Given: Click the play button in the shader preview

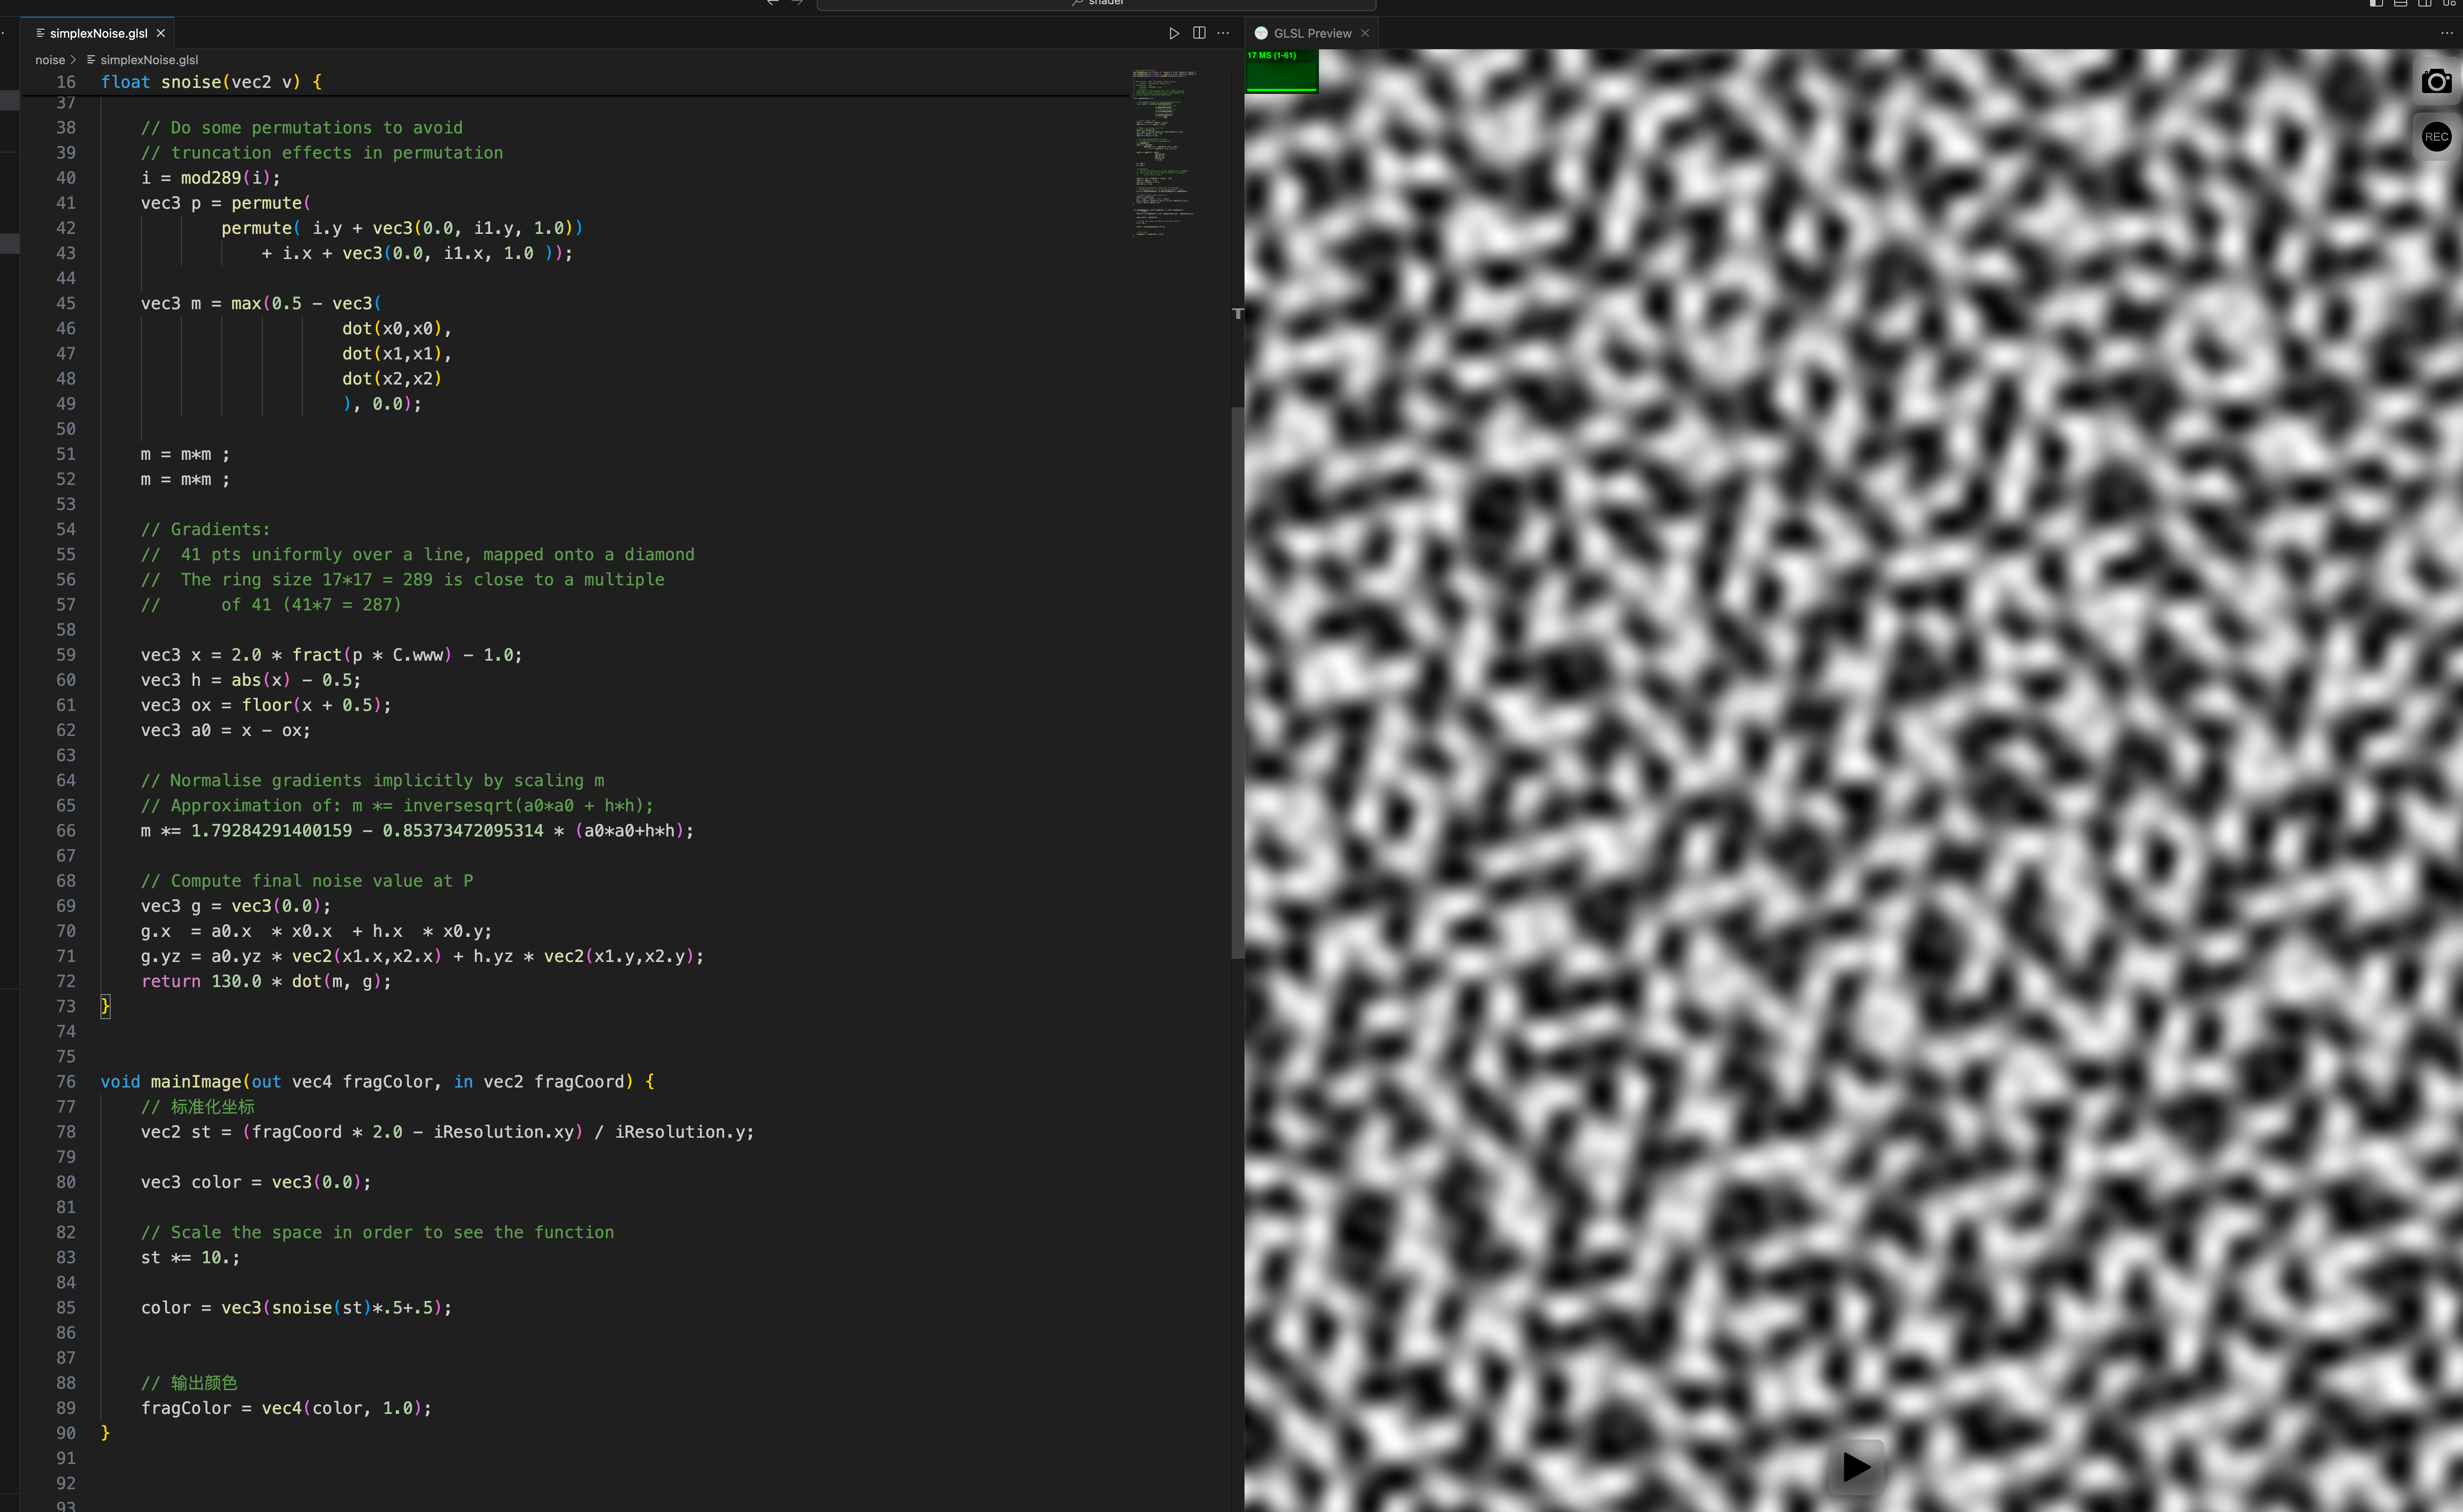Looking at the screenshot, I should (1856, 1467).
